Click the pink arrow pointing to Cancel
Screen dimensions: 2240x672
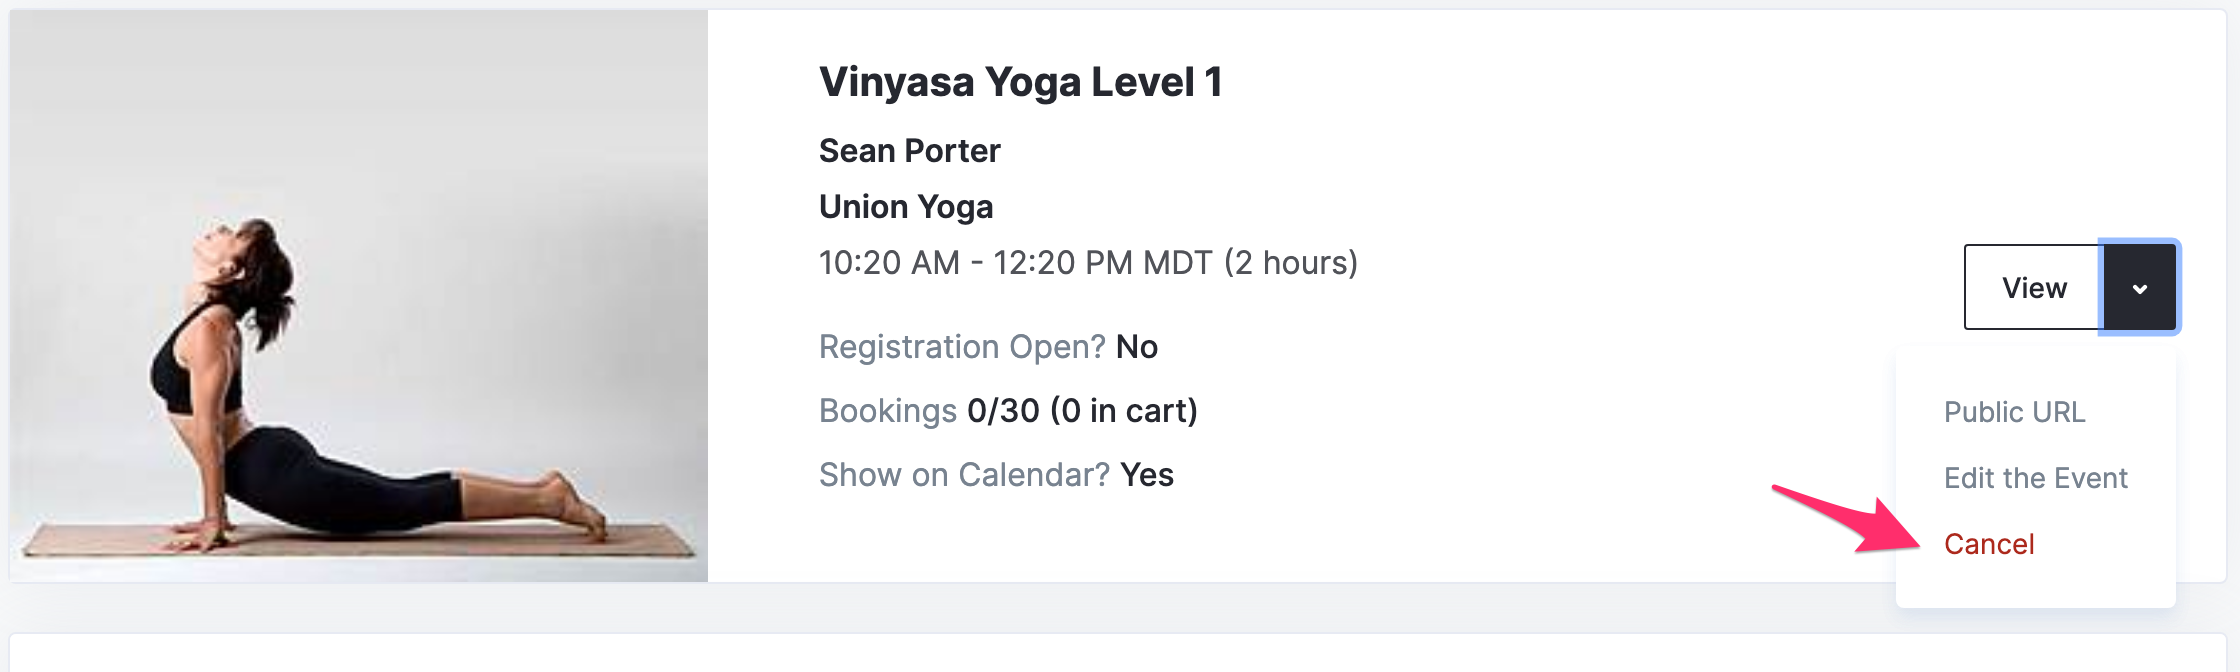(1848, 519)
